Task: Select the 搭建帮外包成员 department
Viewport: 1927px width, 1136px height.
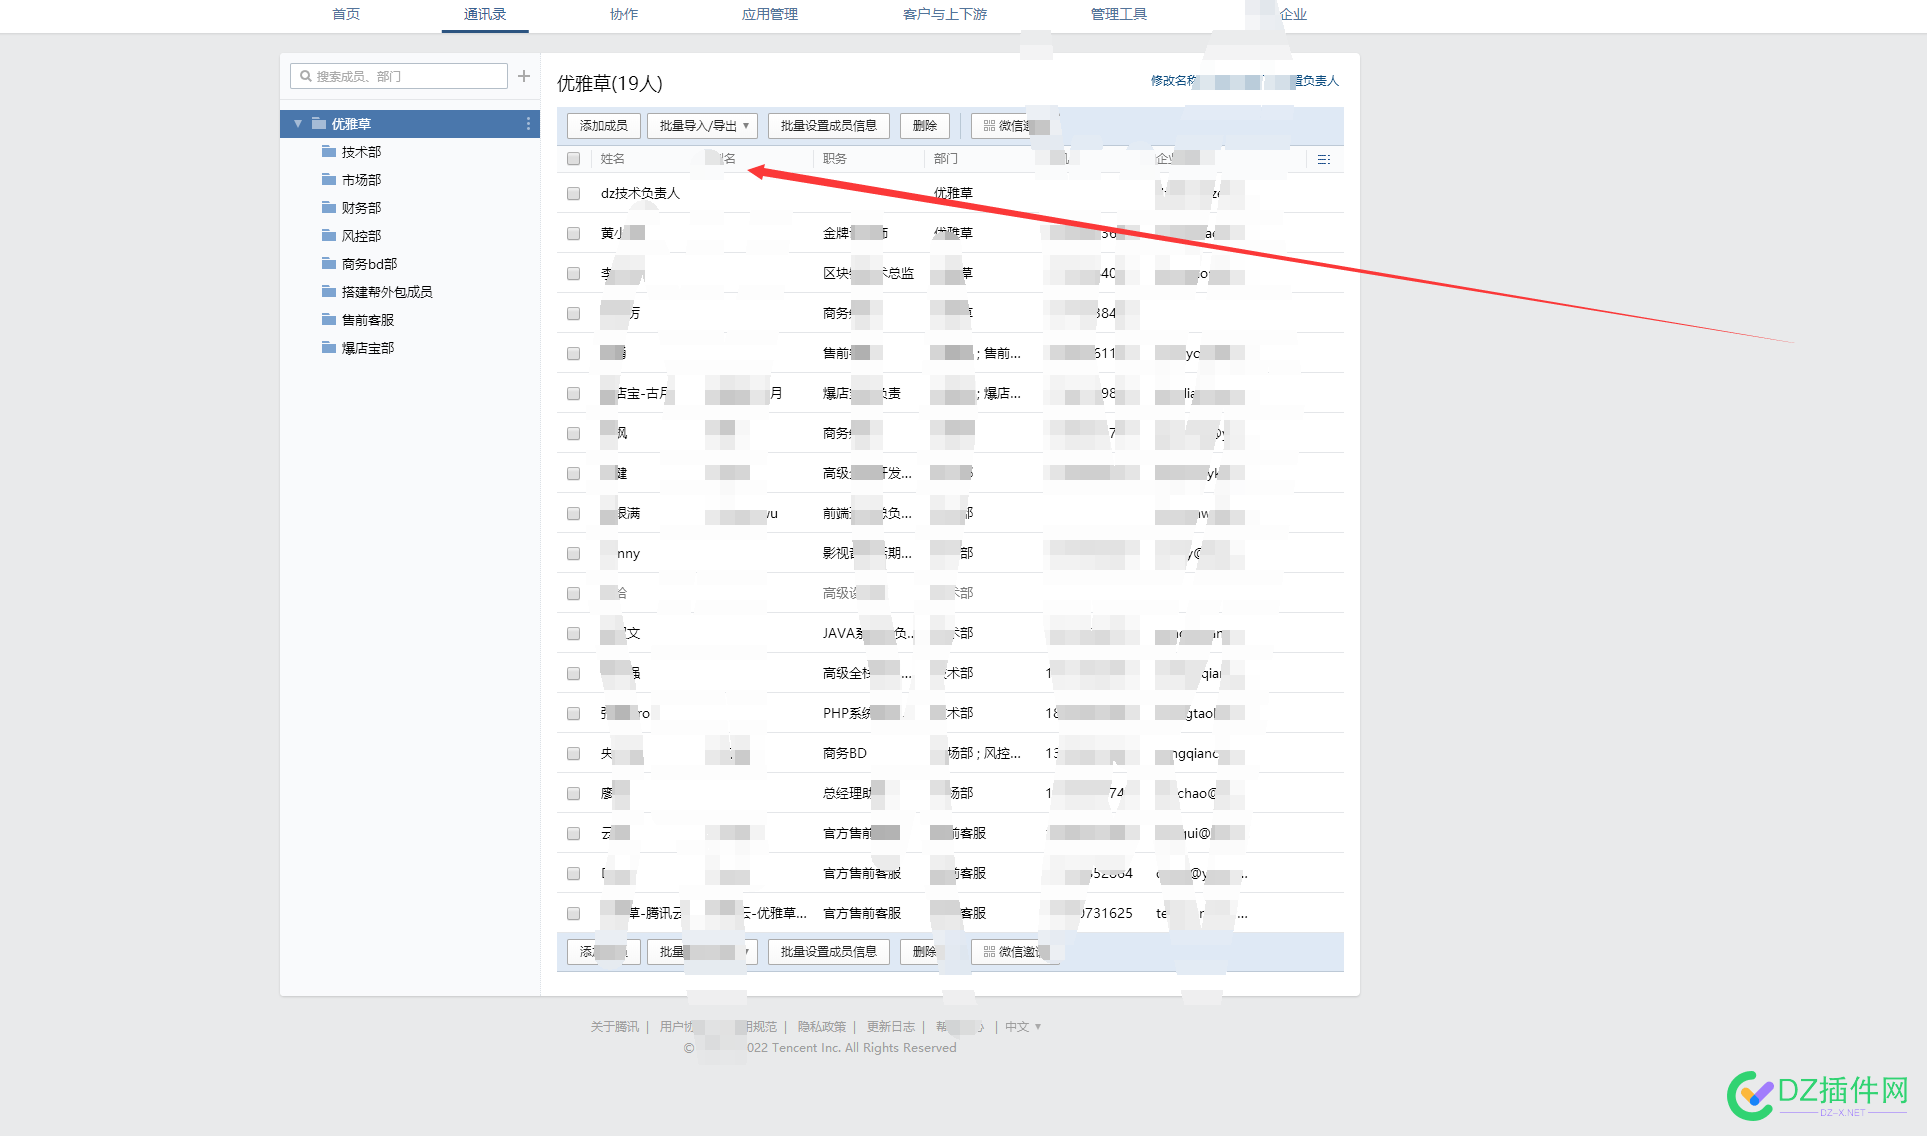Action: (387, 292)
